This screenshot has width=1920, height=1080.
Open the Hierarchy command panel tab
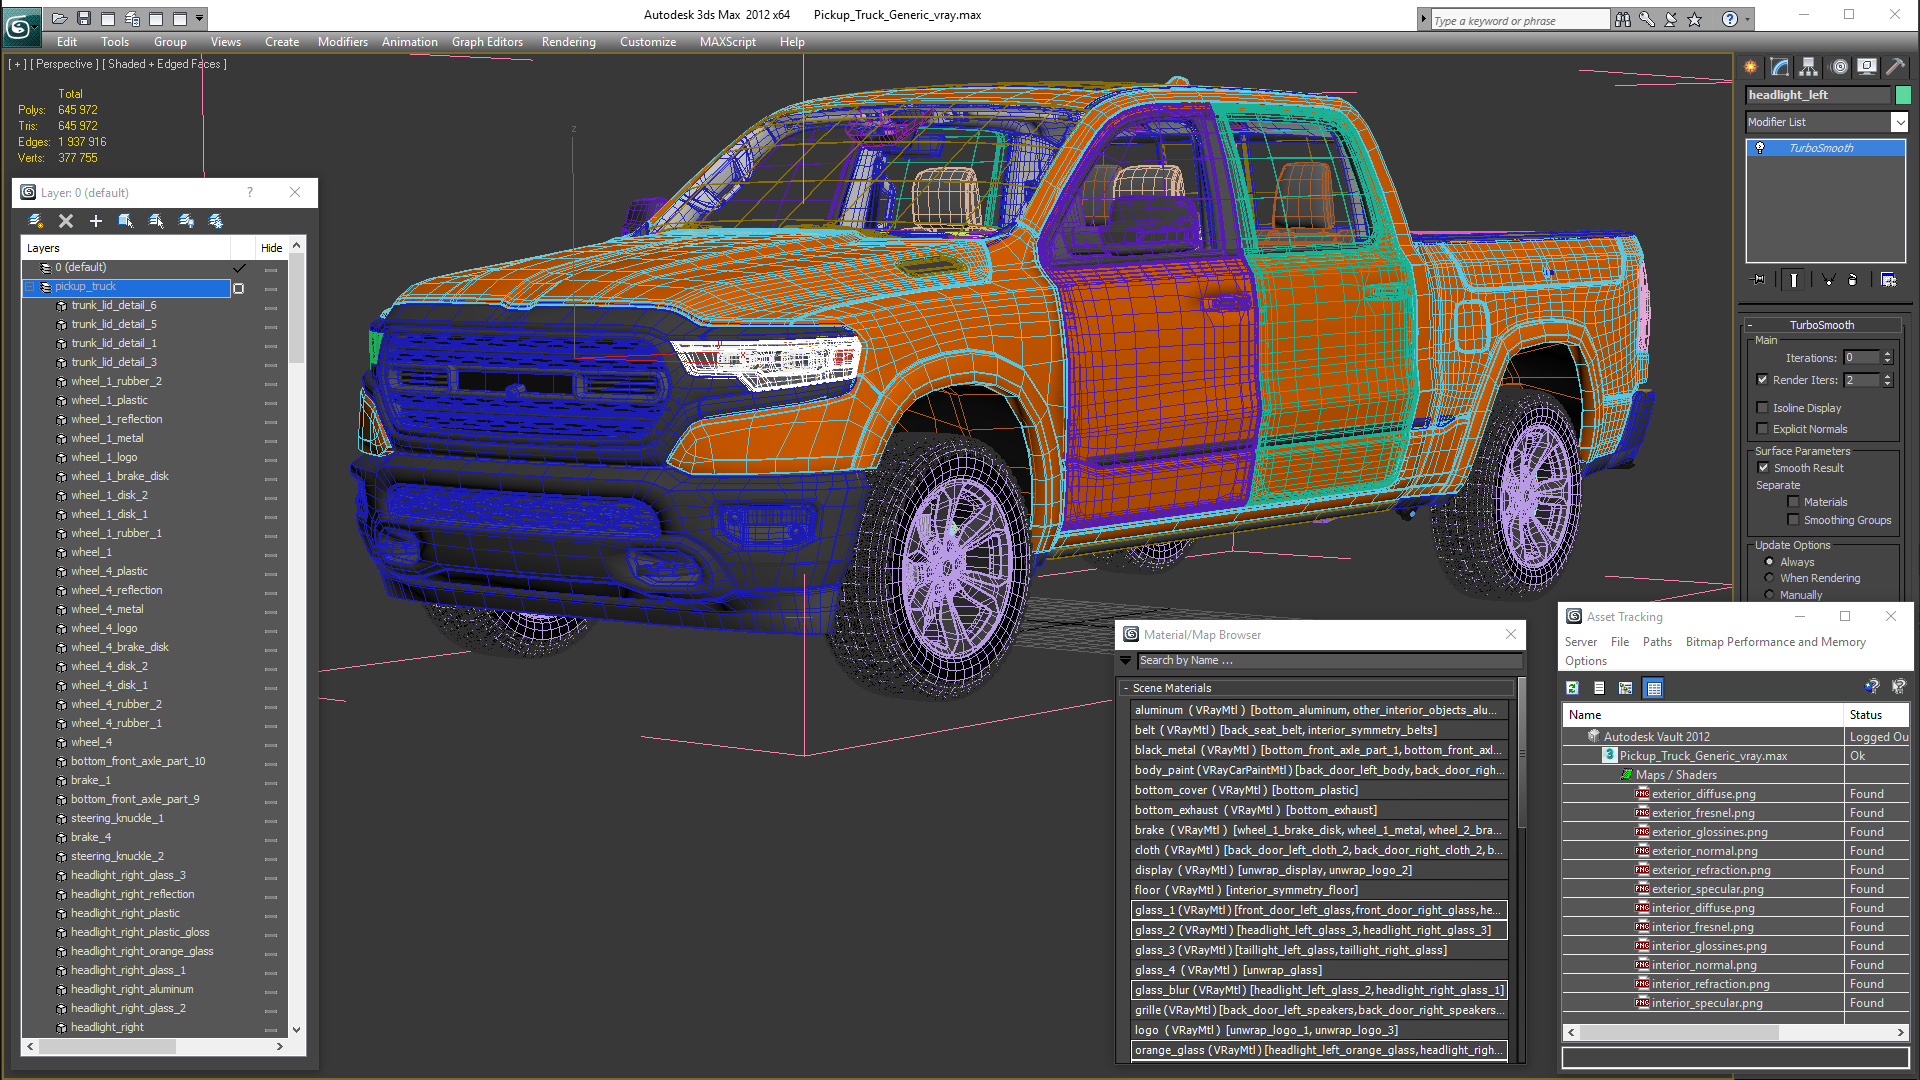[x=1808, y=67]
